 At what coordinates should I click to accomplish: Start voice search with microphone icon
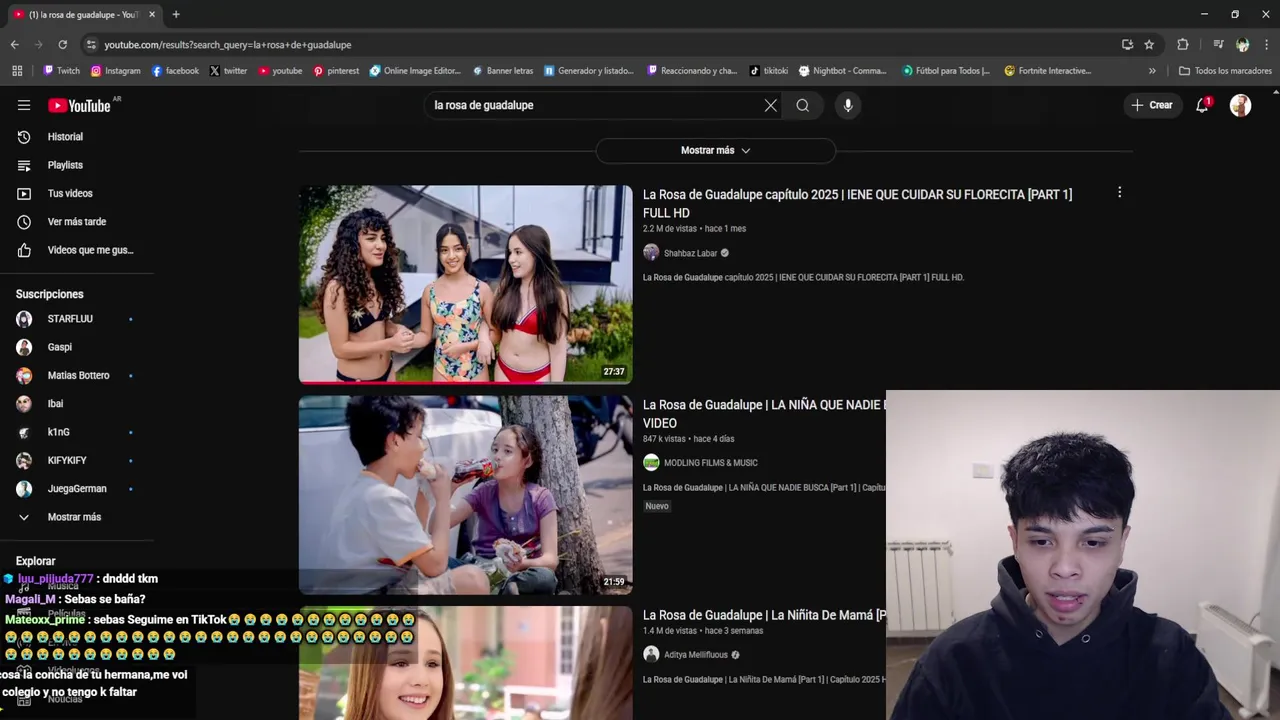point(848,105)
